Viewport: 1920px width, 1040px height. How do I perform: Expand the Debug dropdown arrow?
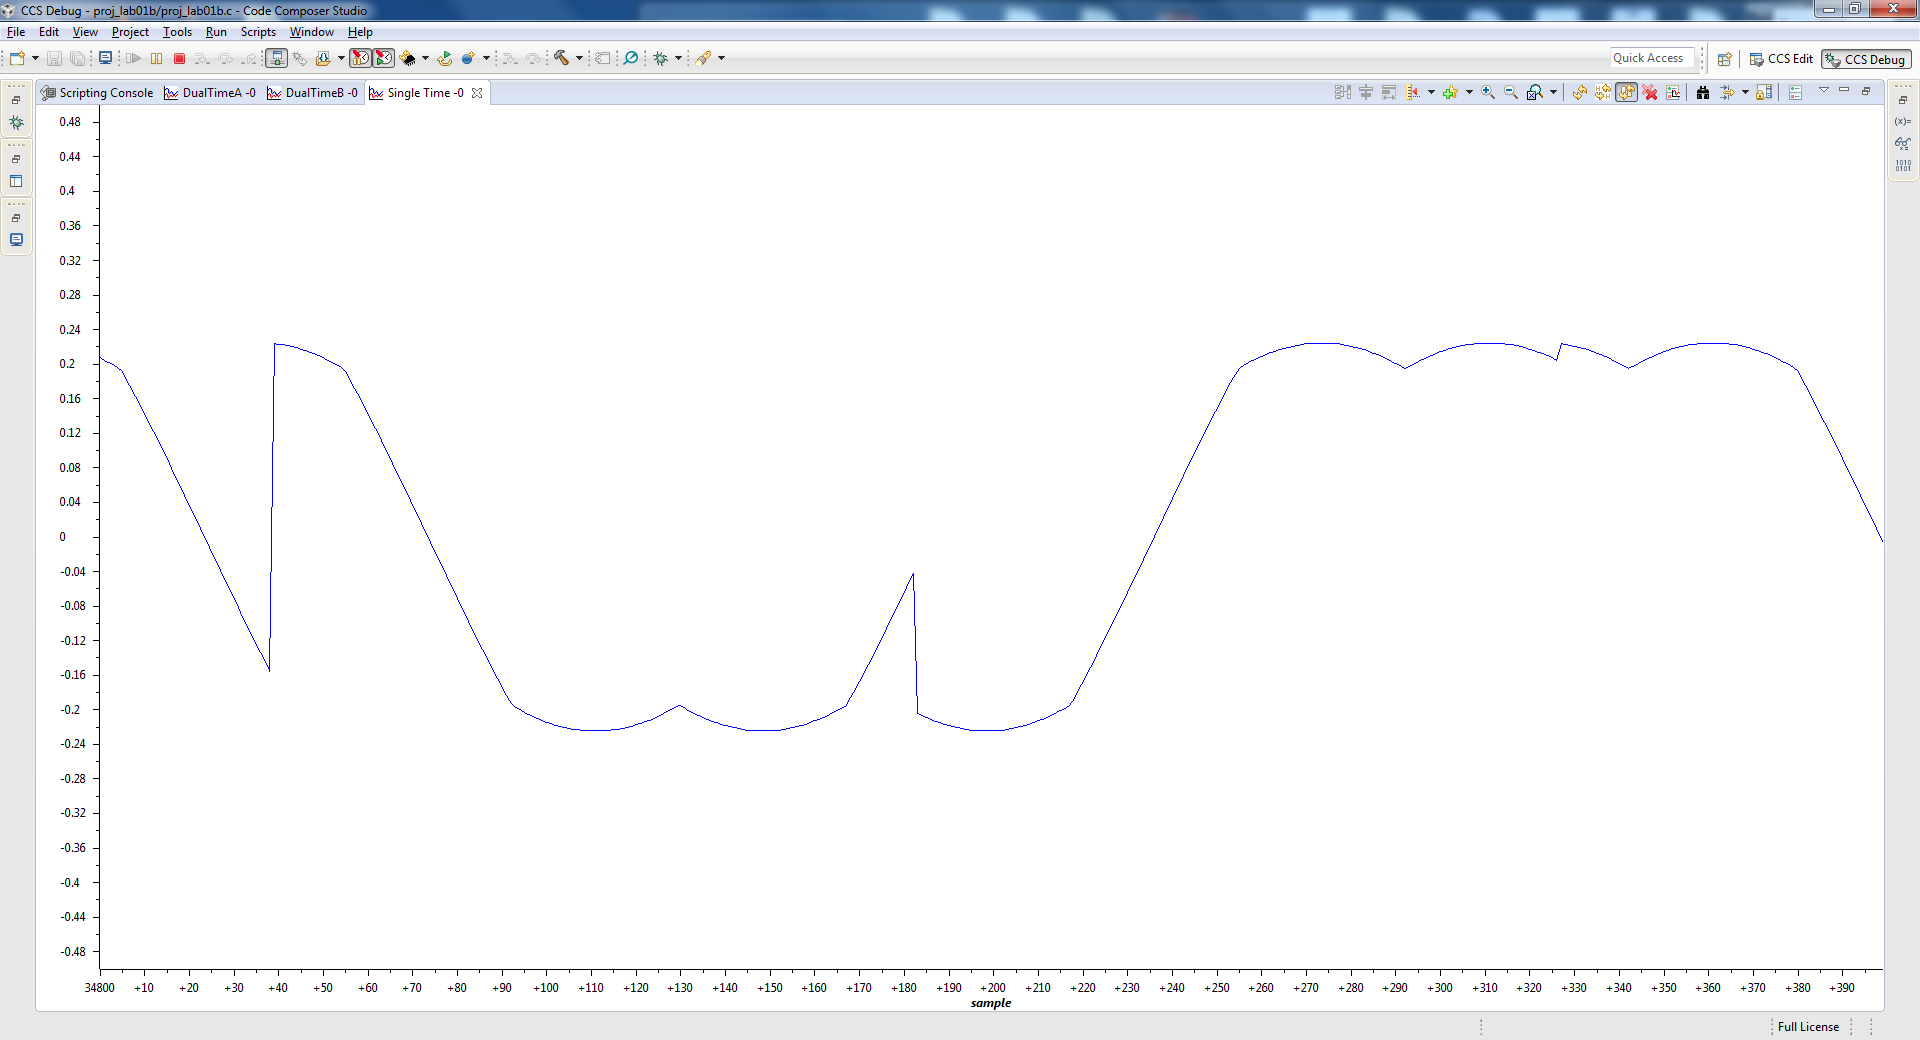tap(678, 58)
